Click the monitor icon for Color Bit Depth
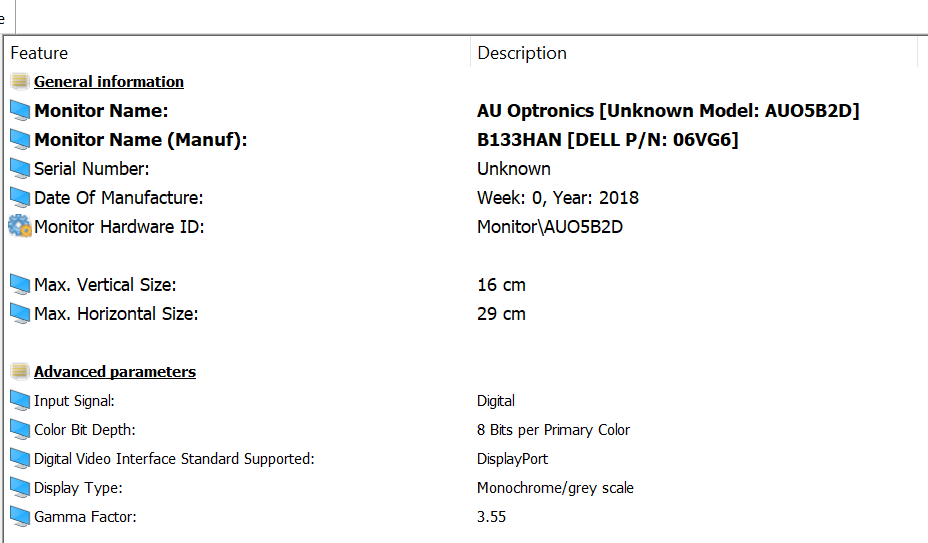Image resolution: width=928 pixels, height=543 pixels. pyautogui.click(x=20, y=430)
